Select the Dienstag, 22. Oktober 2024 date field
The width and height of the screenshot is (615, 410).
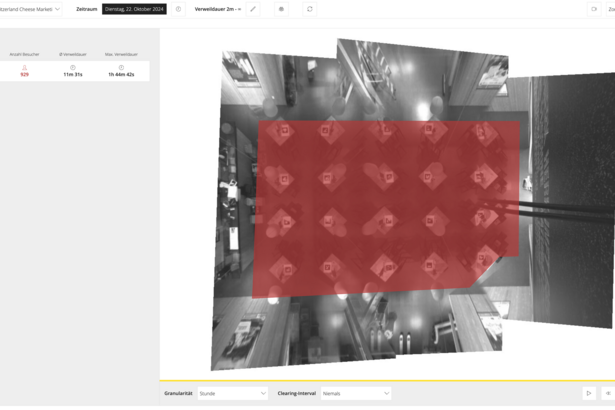click(x=134, y=9)
